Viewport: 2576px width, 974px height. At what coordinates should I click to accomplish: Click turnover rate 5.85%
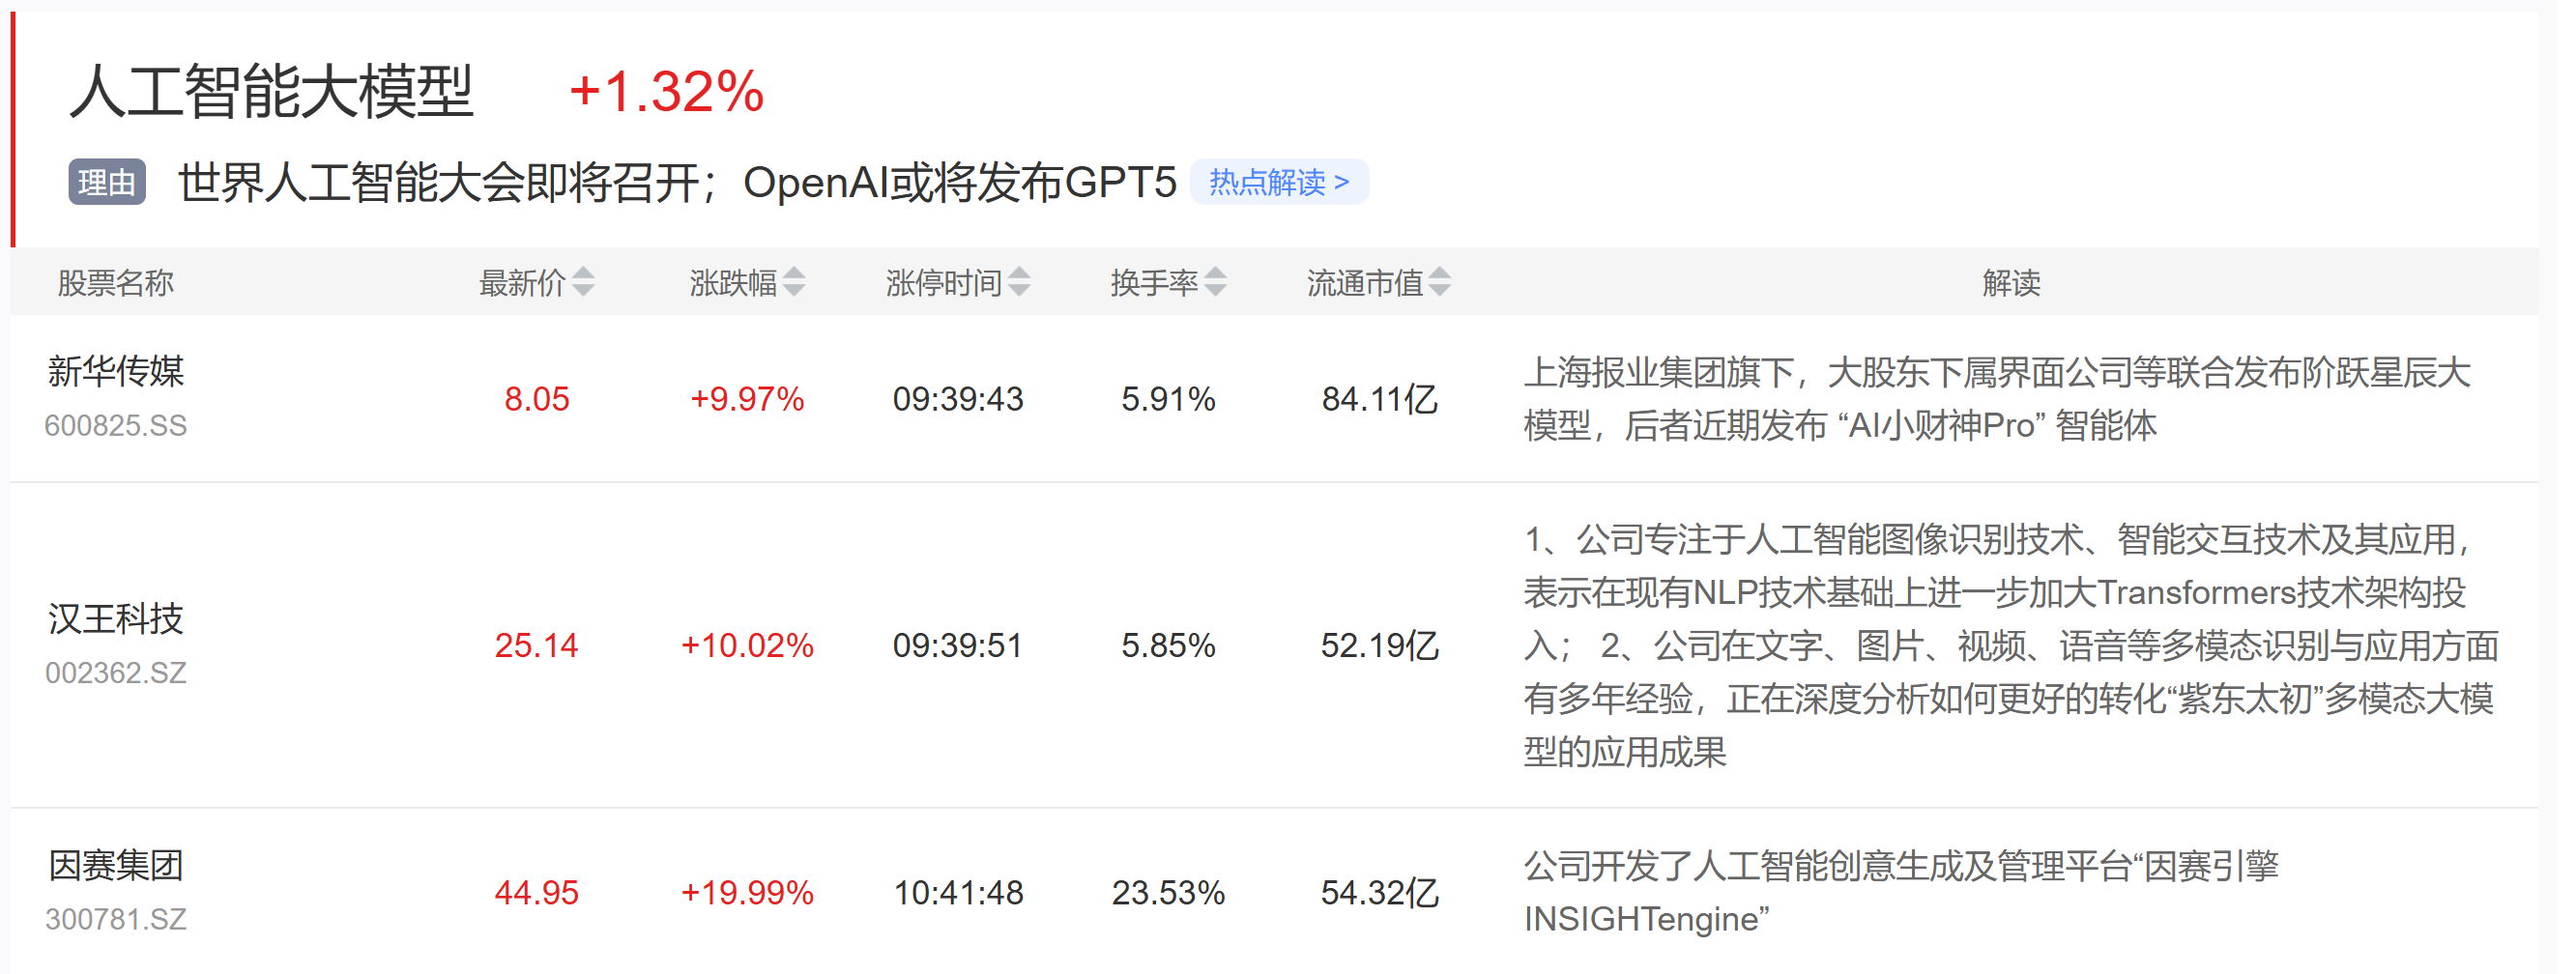(x=1168, y=645)
